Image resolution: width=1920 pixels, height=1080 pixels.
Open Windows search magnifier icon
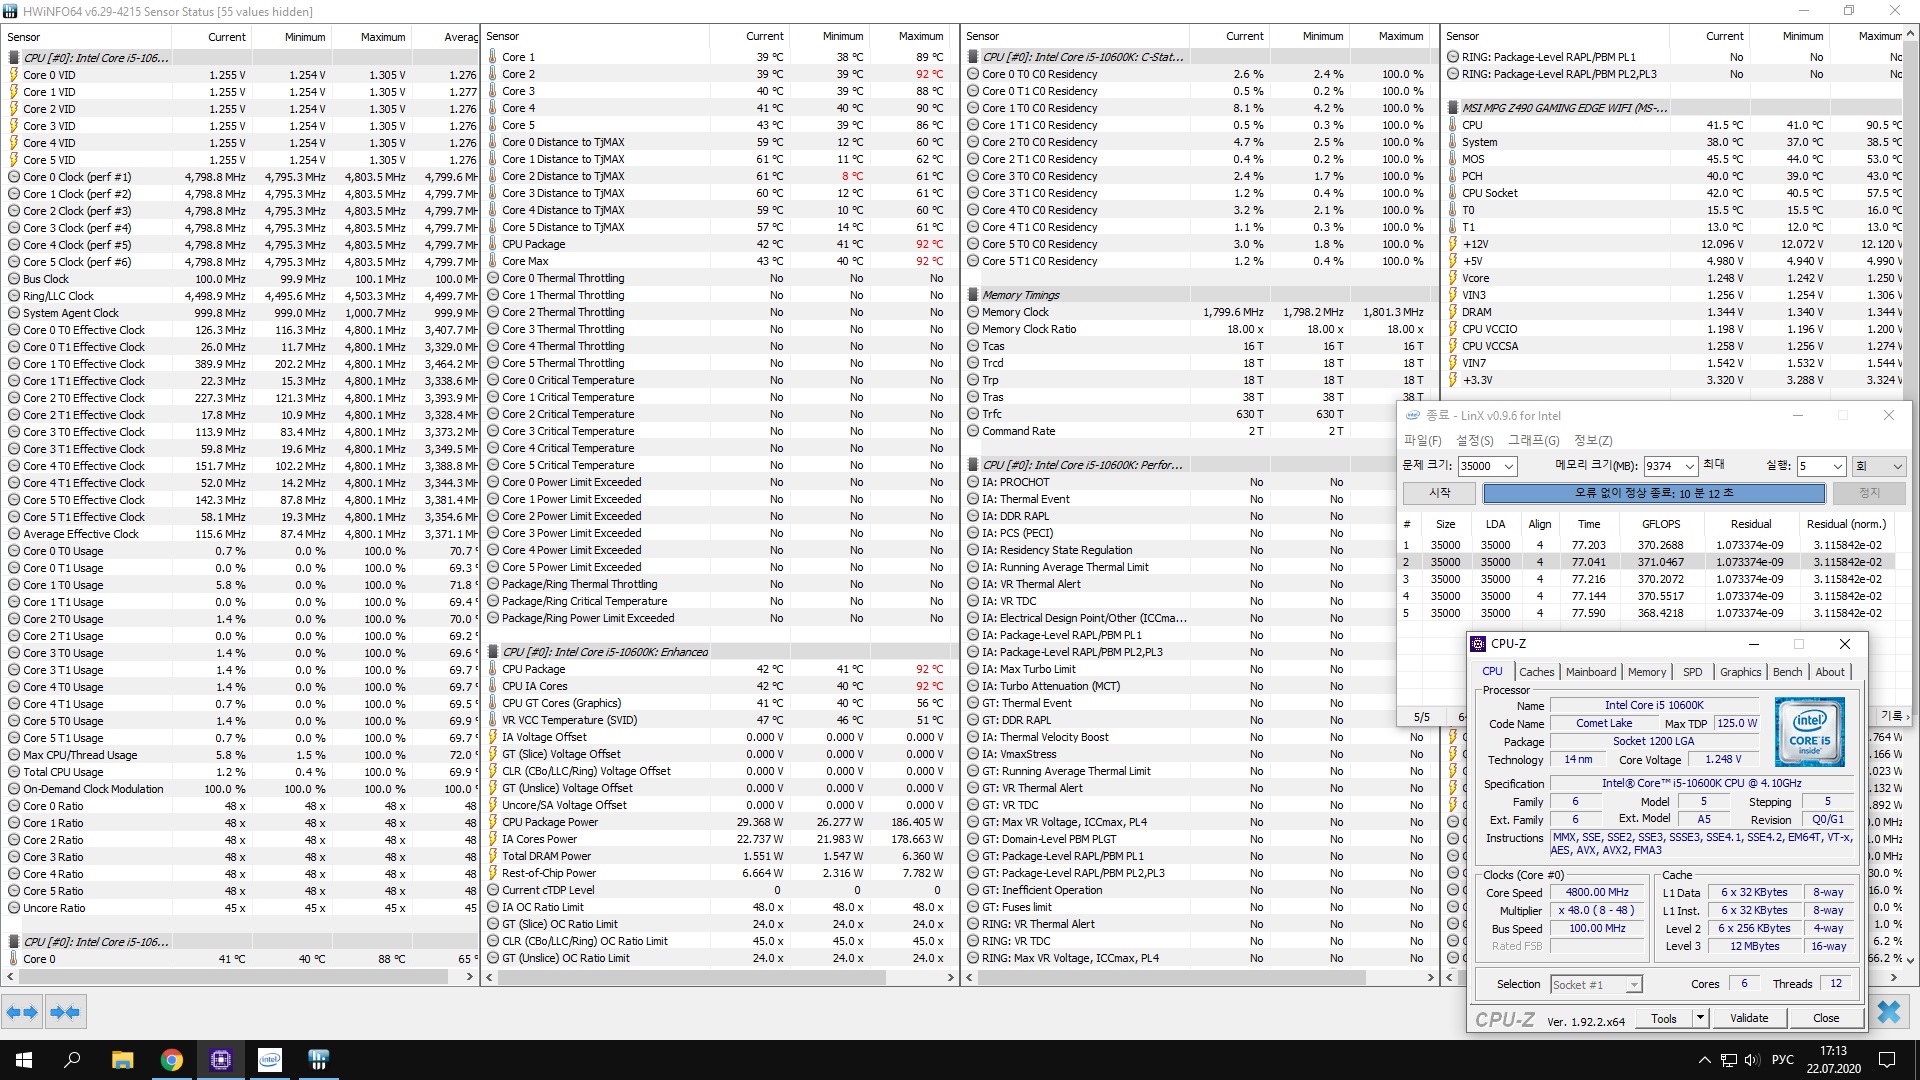[72, 1060]
